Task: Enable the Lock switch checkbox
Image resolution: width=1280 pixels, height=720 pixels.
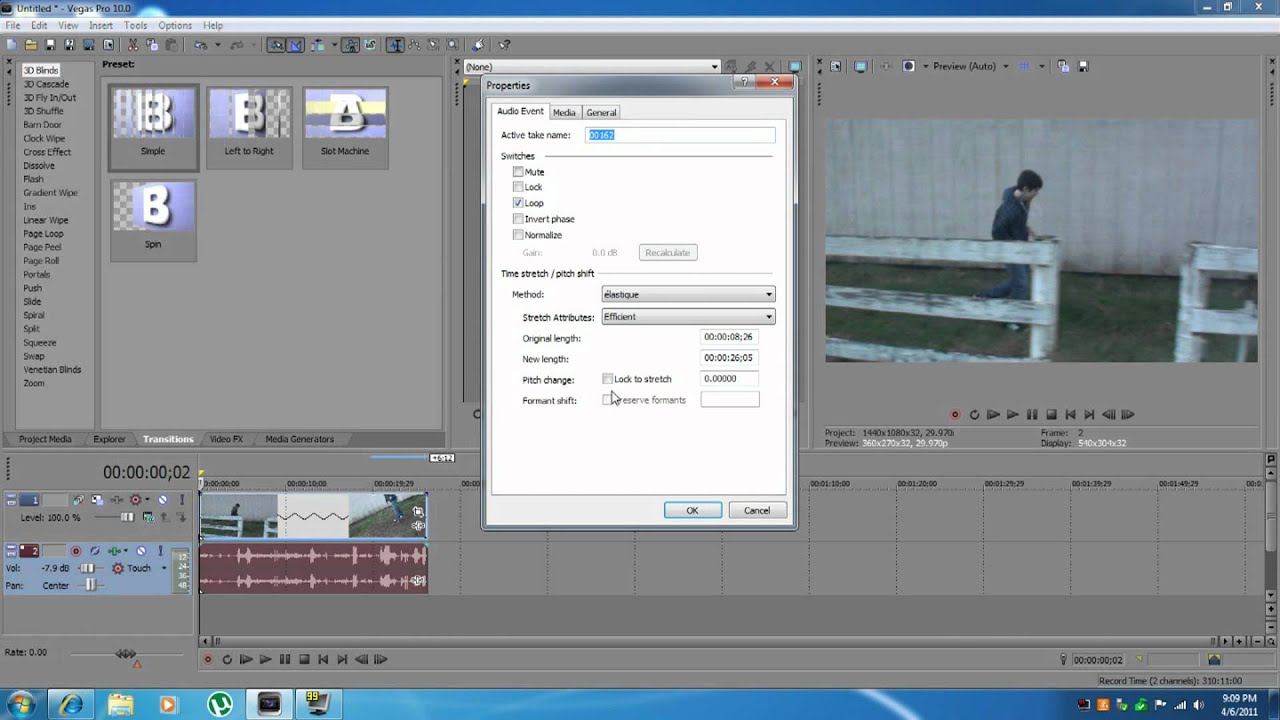Action: point(518,187)
